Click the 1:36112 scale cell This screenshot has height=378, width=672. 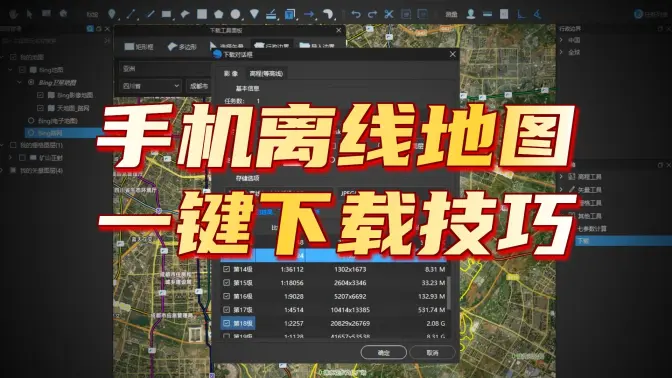pos(292,270)
